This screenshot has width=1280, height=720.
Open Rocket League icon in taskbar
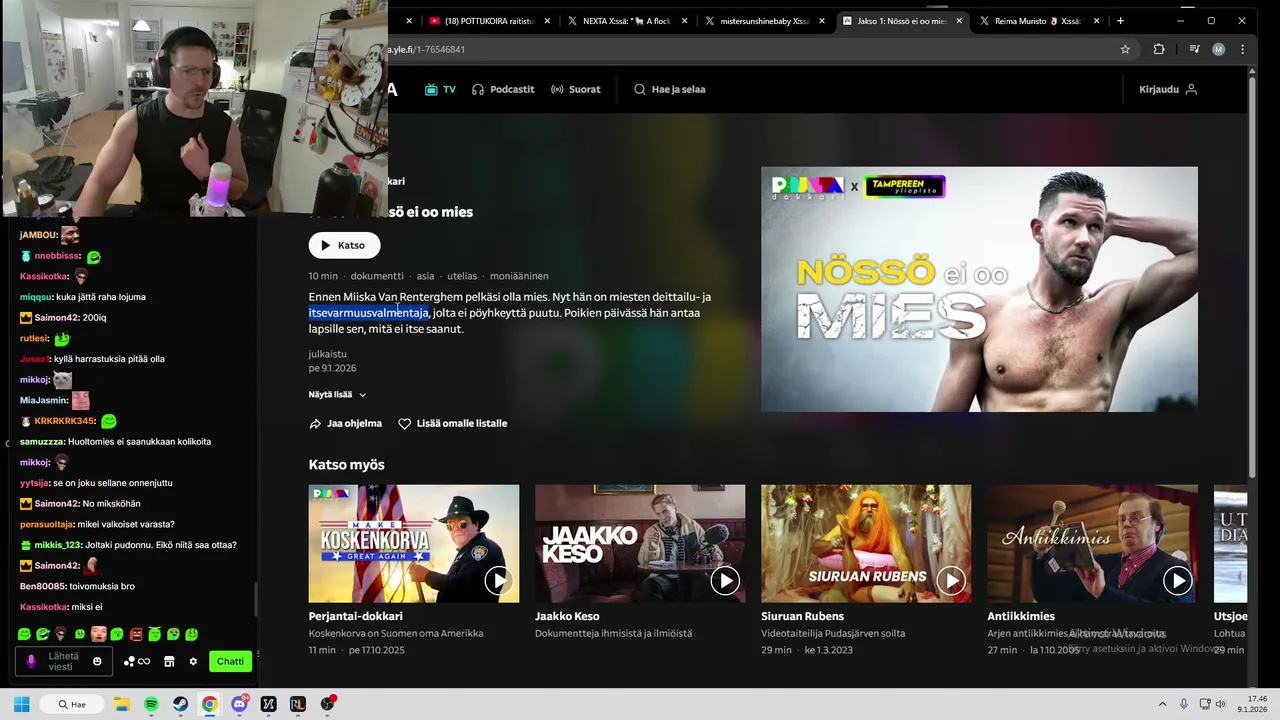[297, 704]
